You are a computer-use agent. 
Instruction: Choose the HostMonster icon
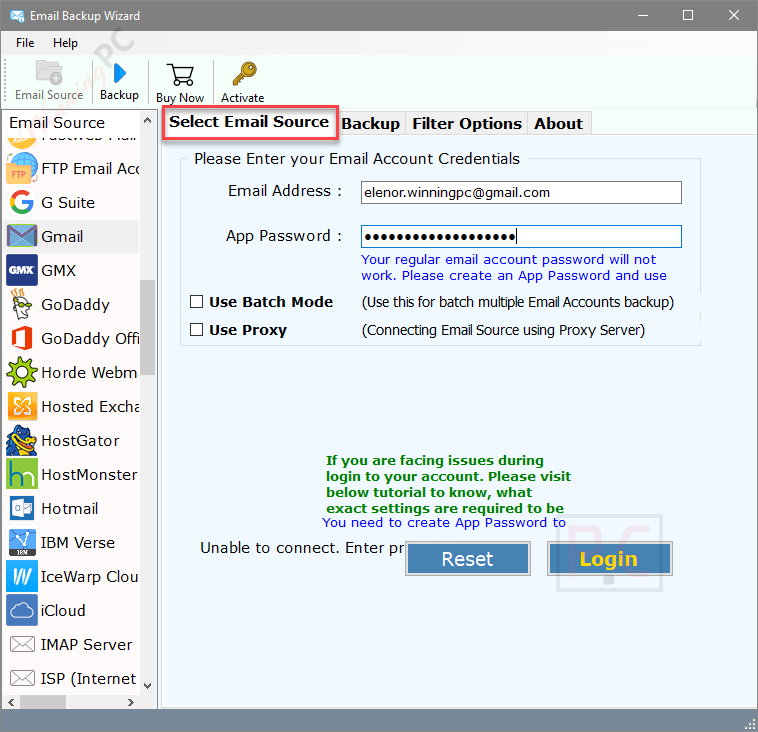(22, 474)
